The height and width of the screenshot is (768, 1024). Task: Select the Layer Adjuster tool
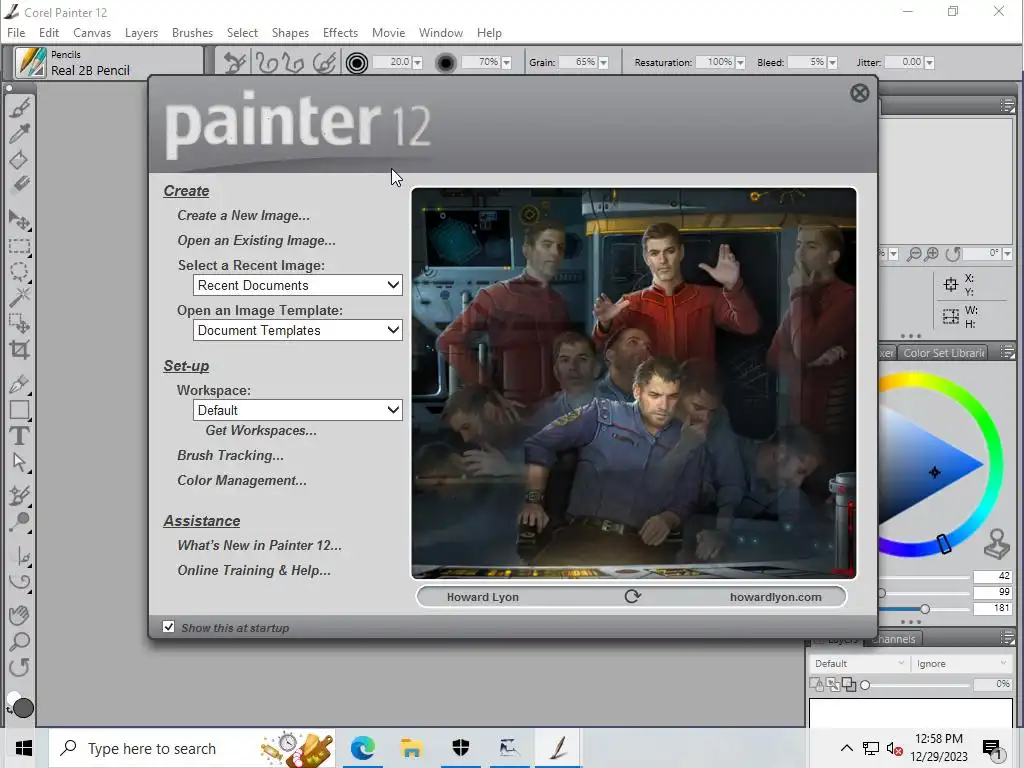19,221
